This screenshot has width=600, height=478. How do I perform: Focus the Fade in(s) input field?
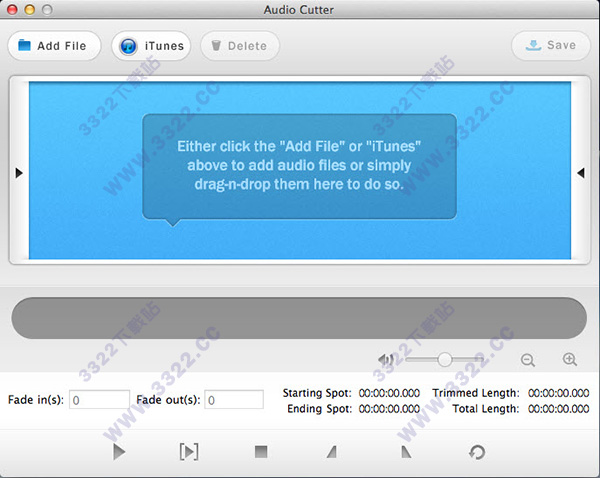click(x=99, y=400)
